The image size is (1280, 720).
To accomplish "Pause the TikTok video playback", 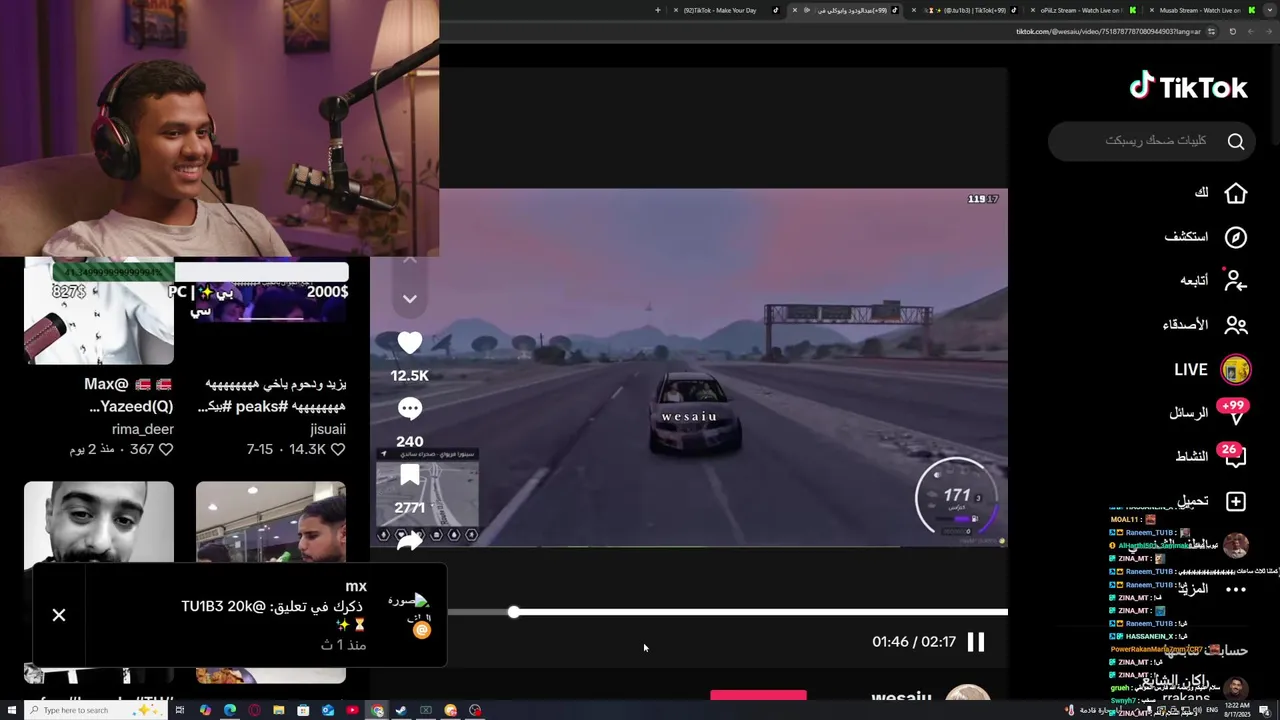I will 976,642.
